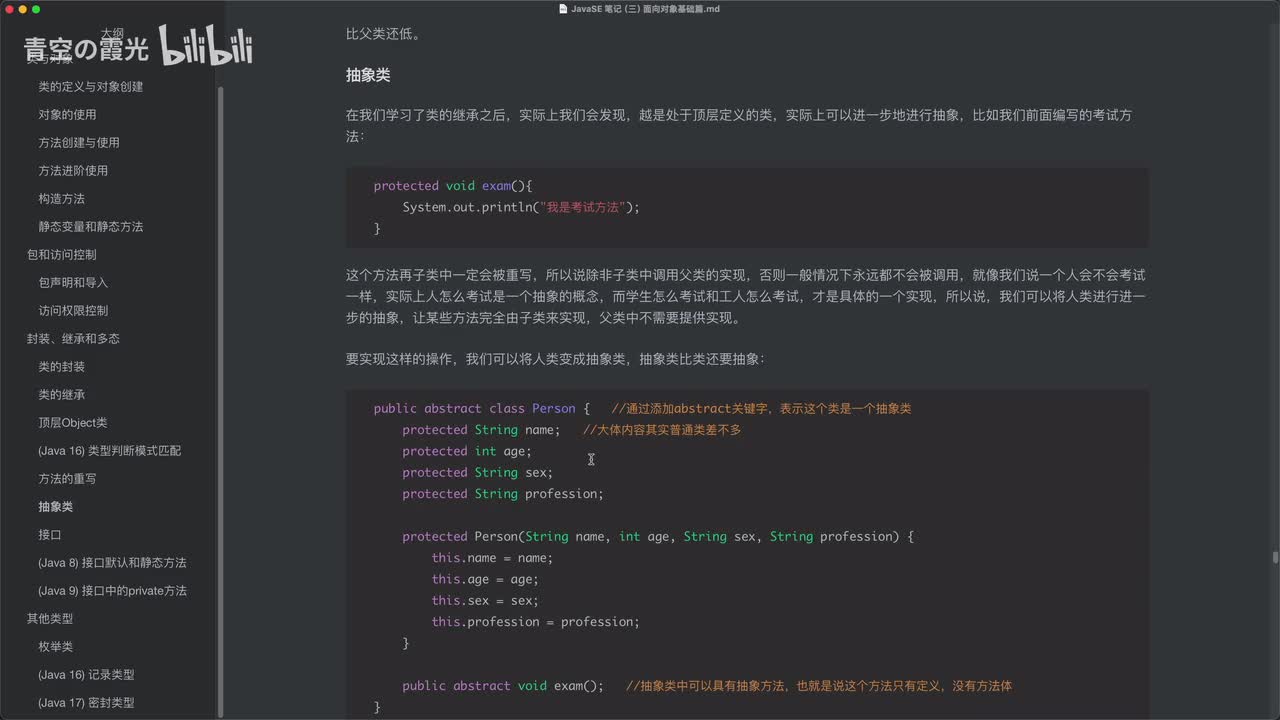Click 类的继承 outline item
Image resolution: width=1280 pixels, height=720 pixels.
(61, 395)
